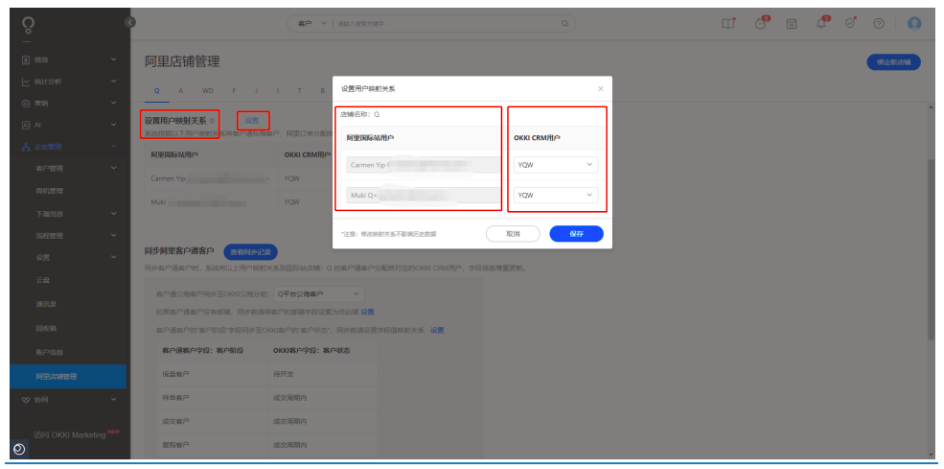Viewport: 944px width, 469px height.
Task: Open 回收站 in sidebar
Action: click(46, 328)
